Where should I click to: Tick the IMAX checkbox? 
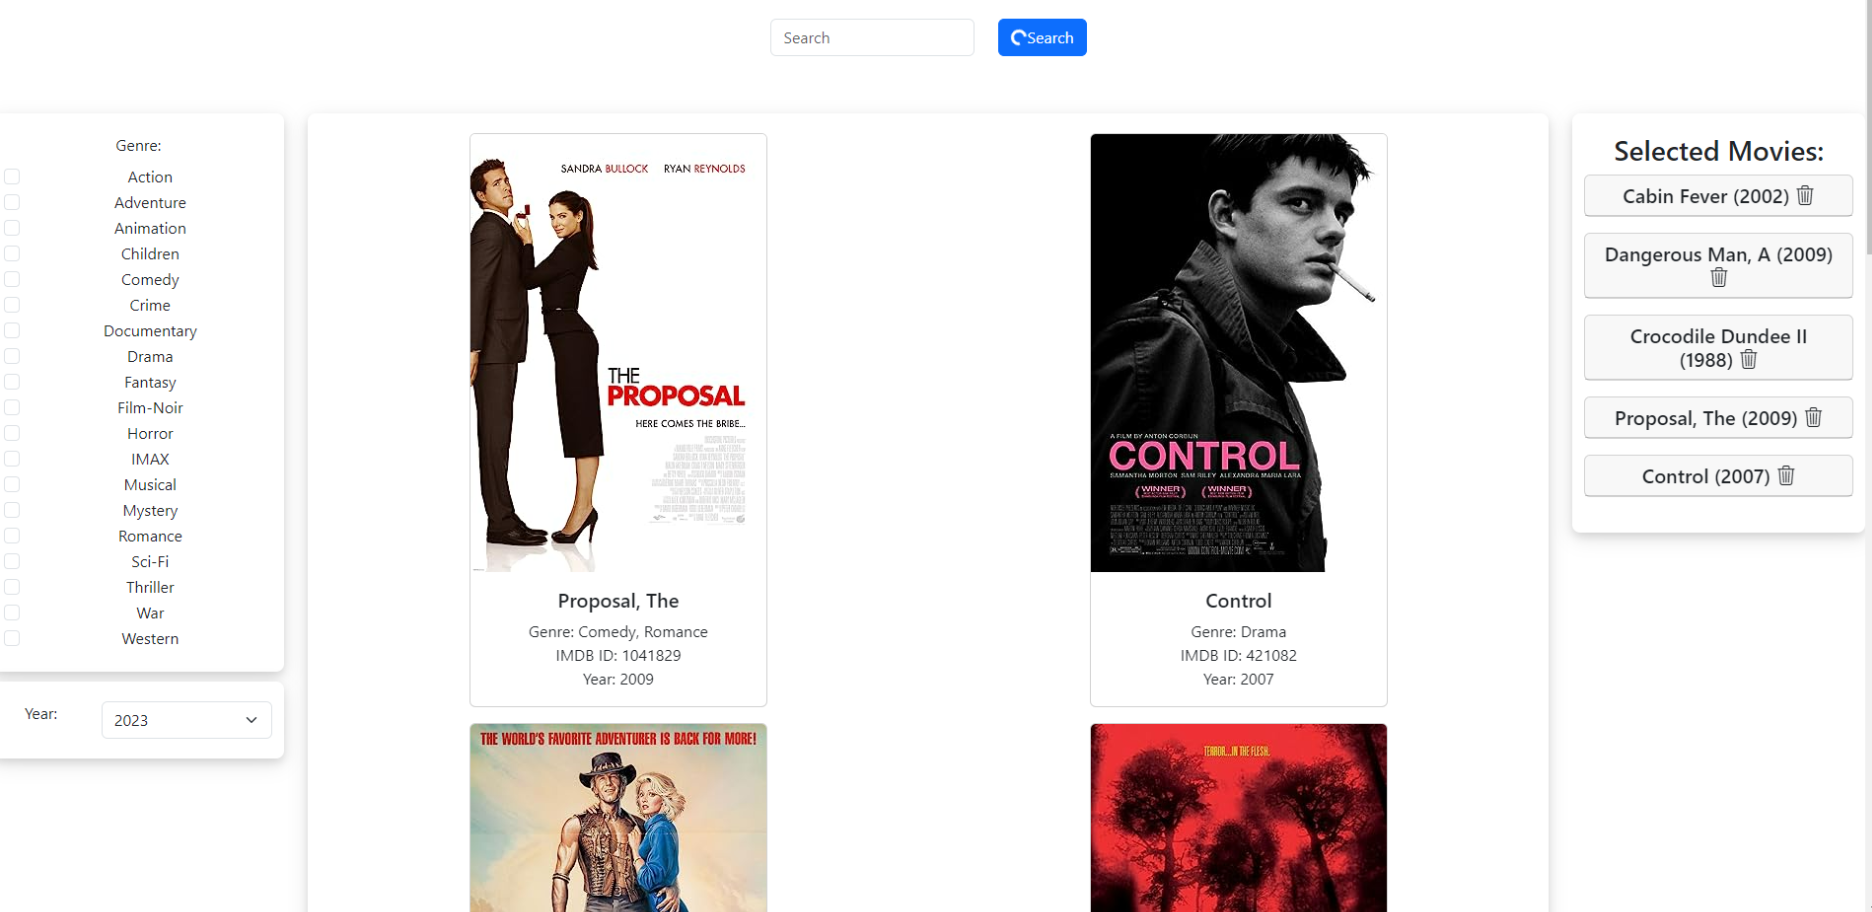(x=12, y=459)
